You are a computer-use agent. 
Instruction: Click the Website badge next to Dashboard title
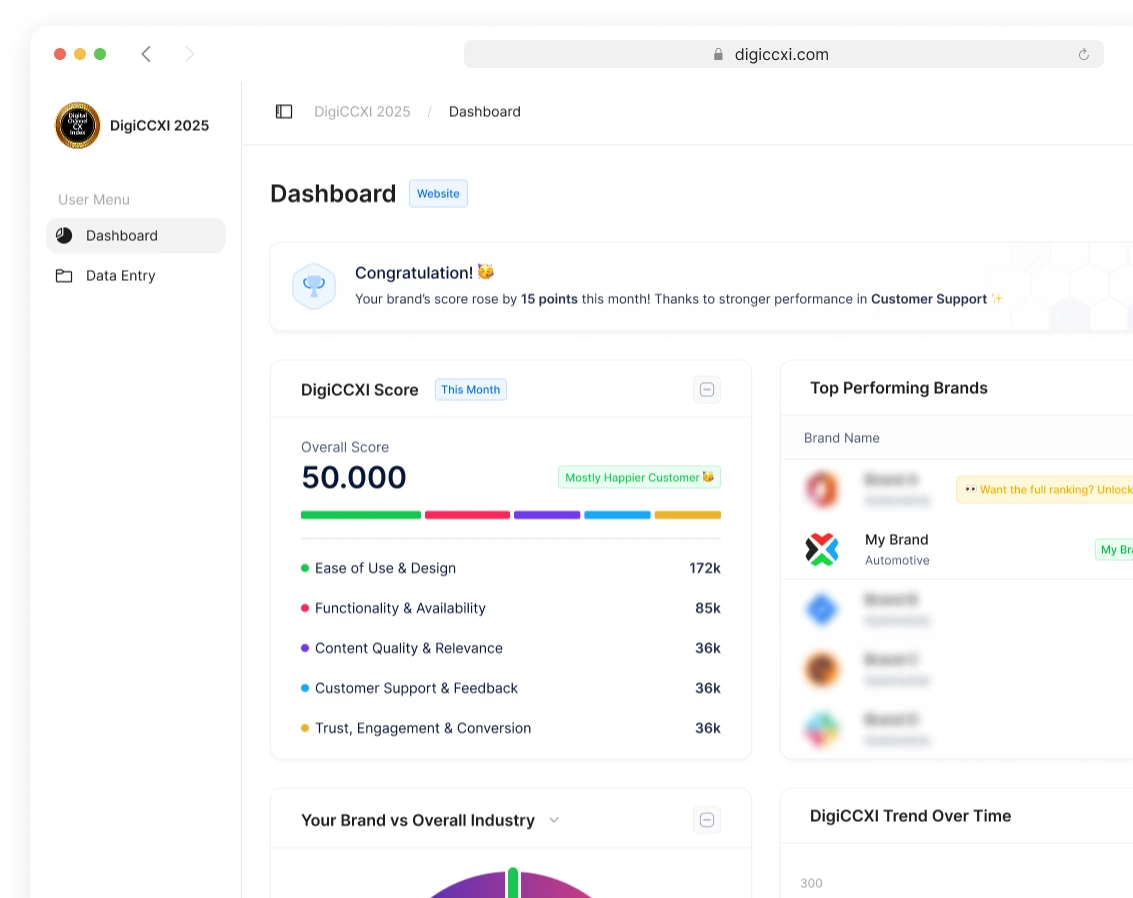click(438, 193)
